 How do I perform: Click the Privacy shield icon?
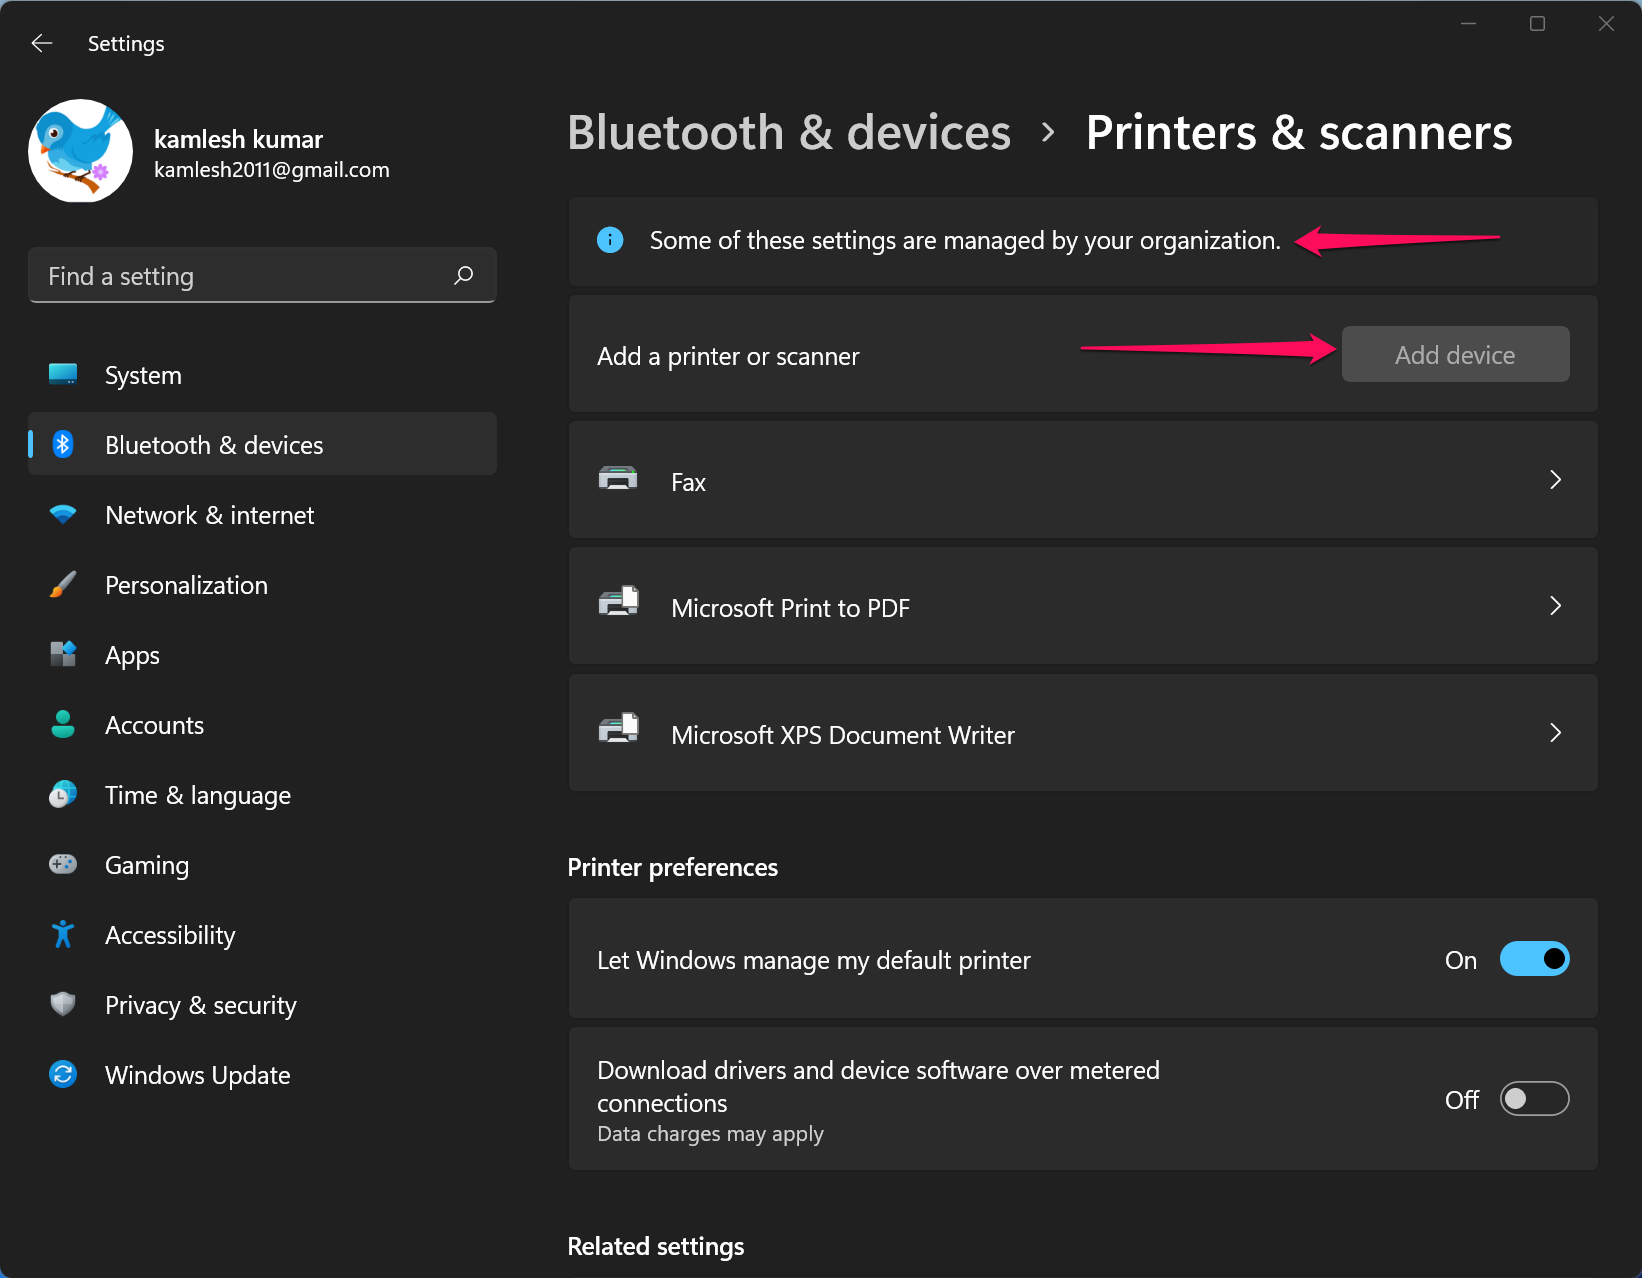pyautogui.click(x=63, y=1004)
